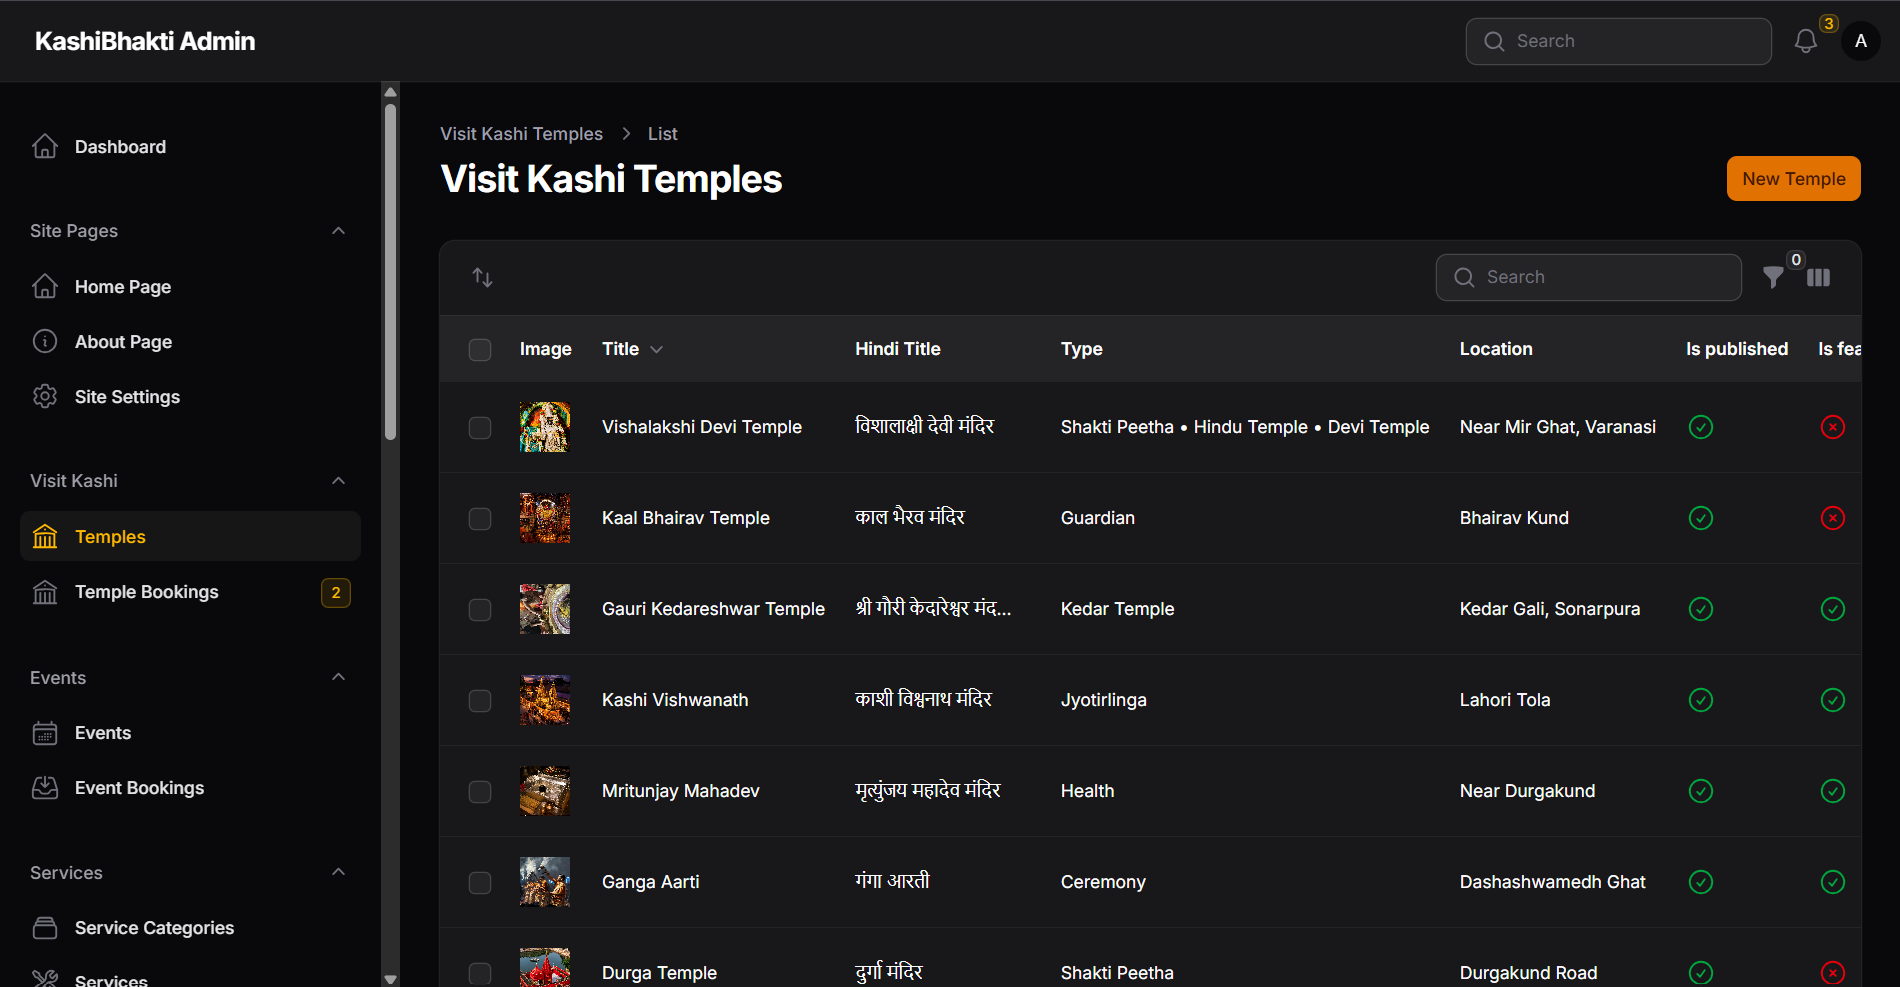The width and height of the screenshot is (1900, 987).
Task: Open the notifications bell icon
Action: [1805, 41]
